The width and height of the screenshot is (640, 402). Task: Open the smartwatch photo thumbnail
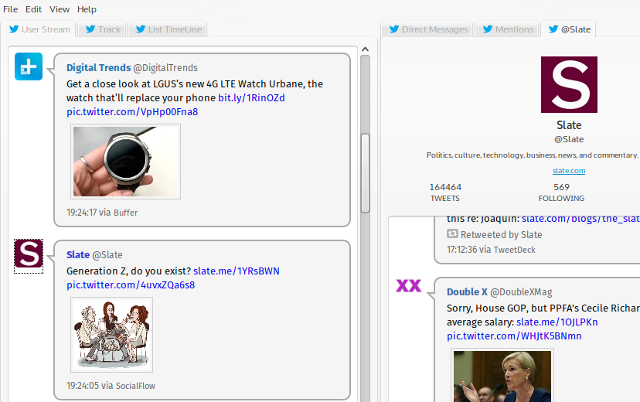pyautogui.click(x=126, y=162)
